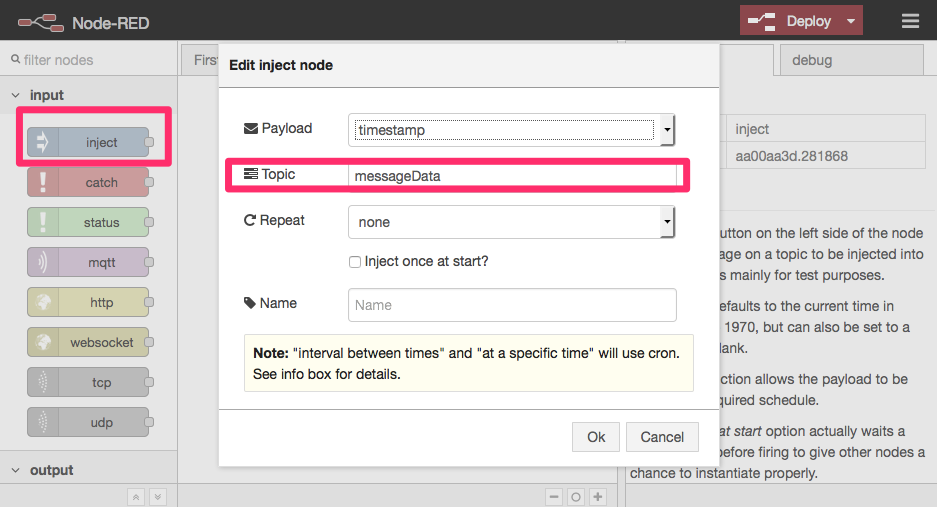
Task: Open the Repeat interval dropdown
Action: 512,222
